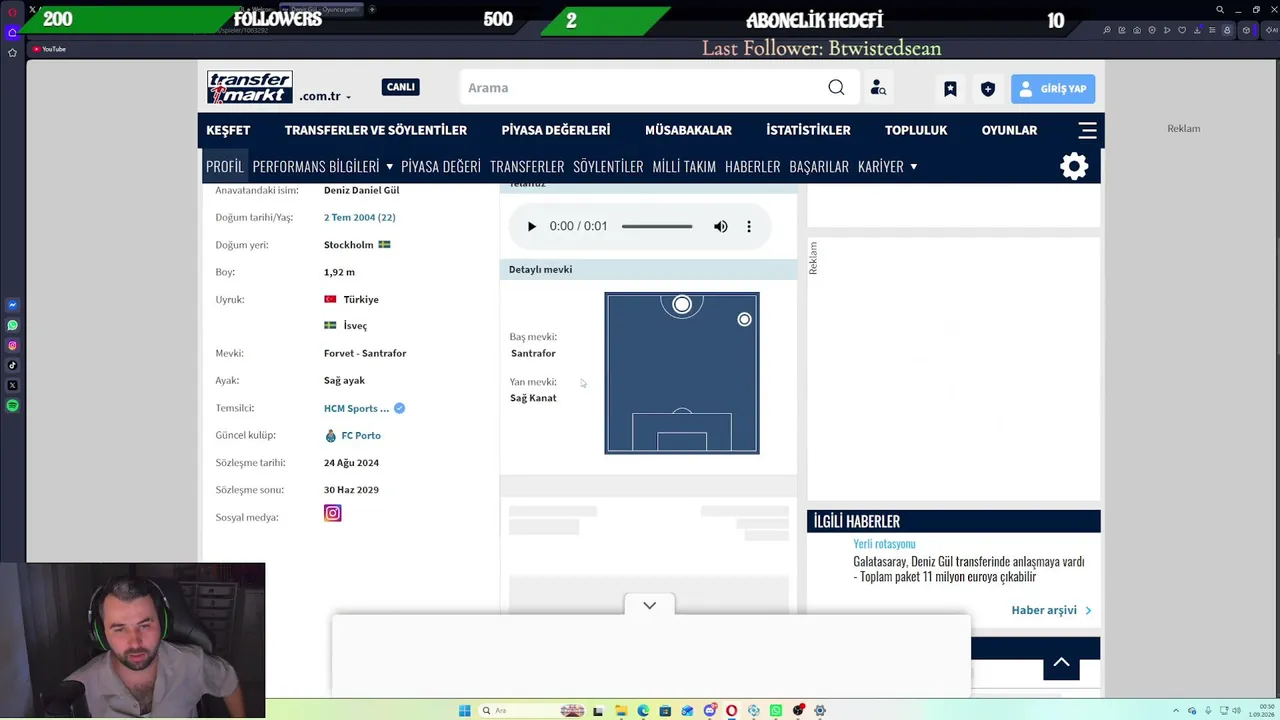Open Windows Start menu
This screenshot has width=1280, height=720.
pyautogui.click(x=465, y=711)
